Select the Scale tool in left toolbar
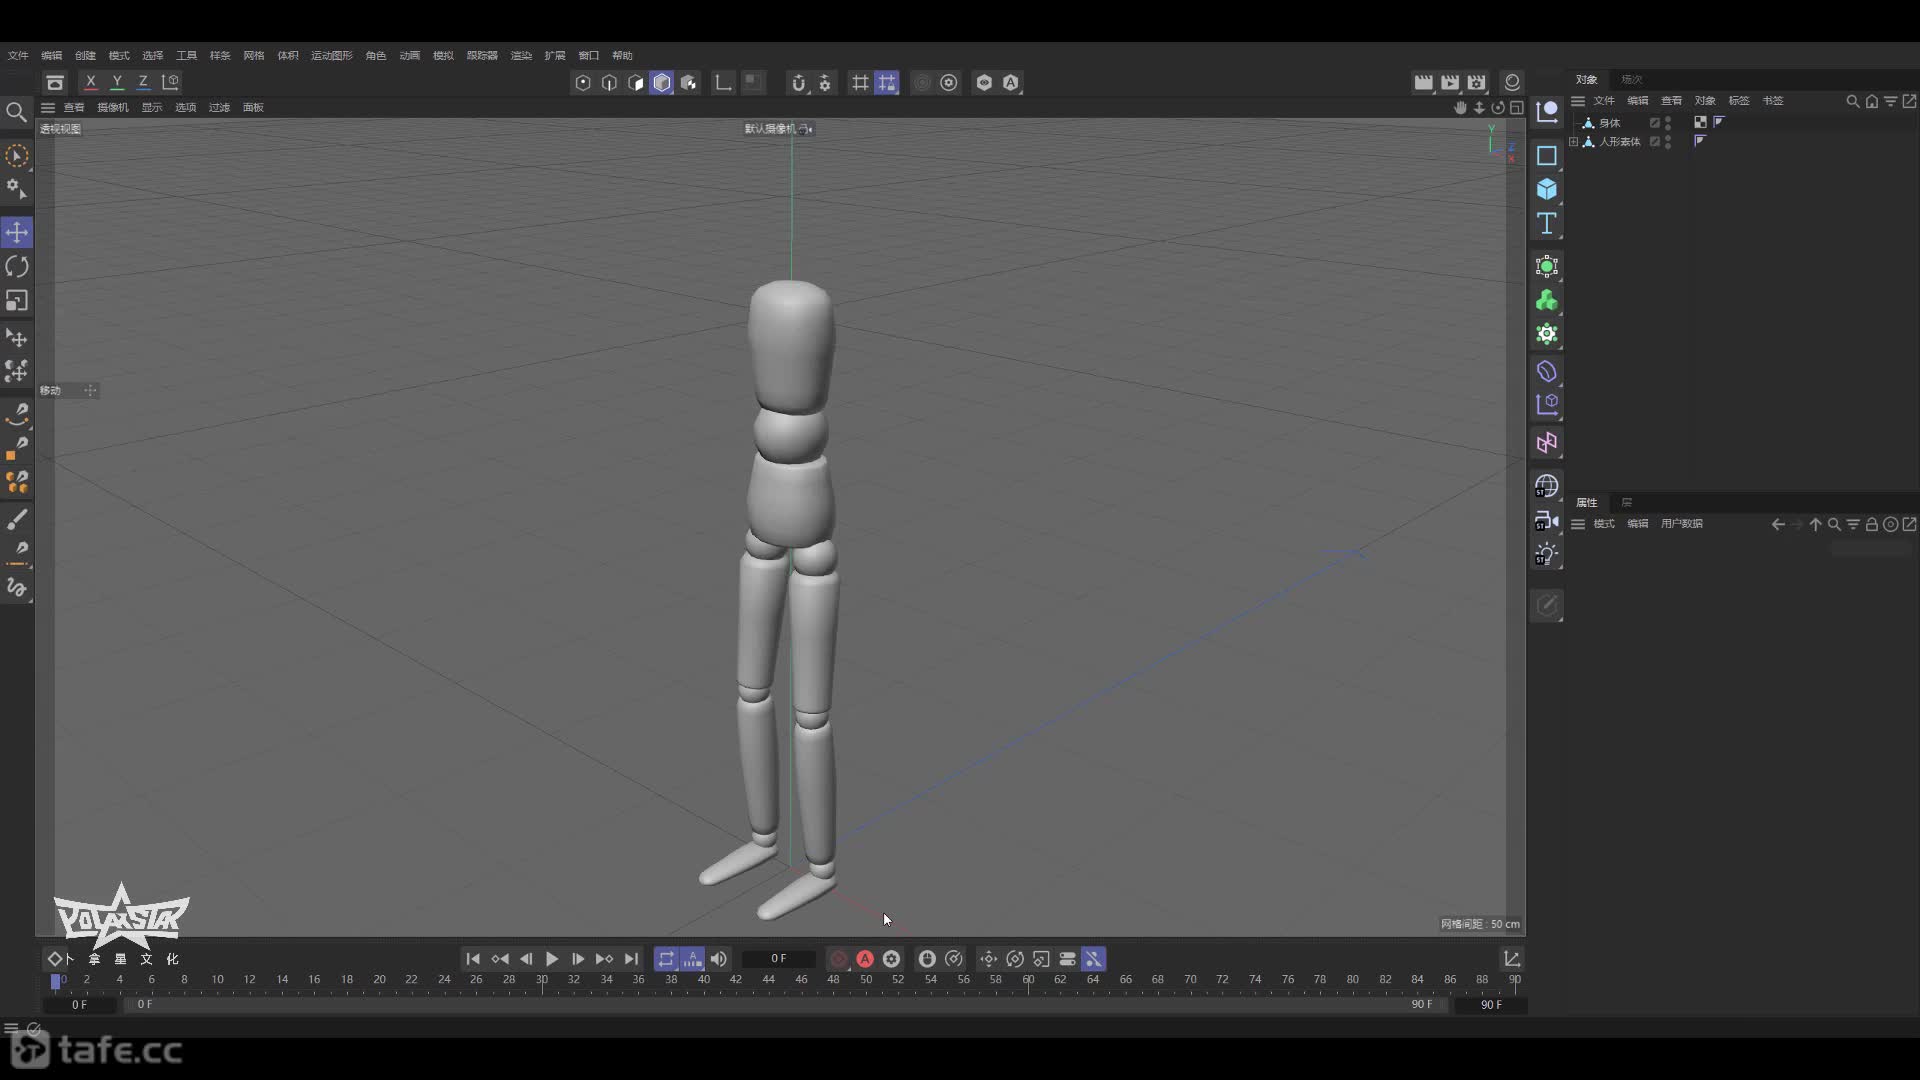This screenshot has width=1920, height=1080. [x=17, y=300]
